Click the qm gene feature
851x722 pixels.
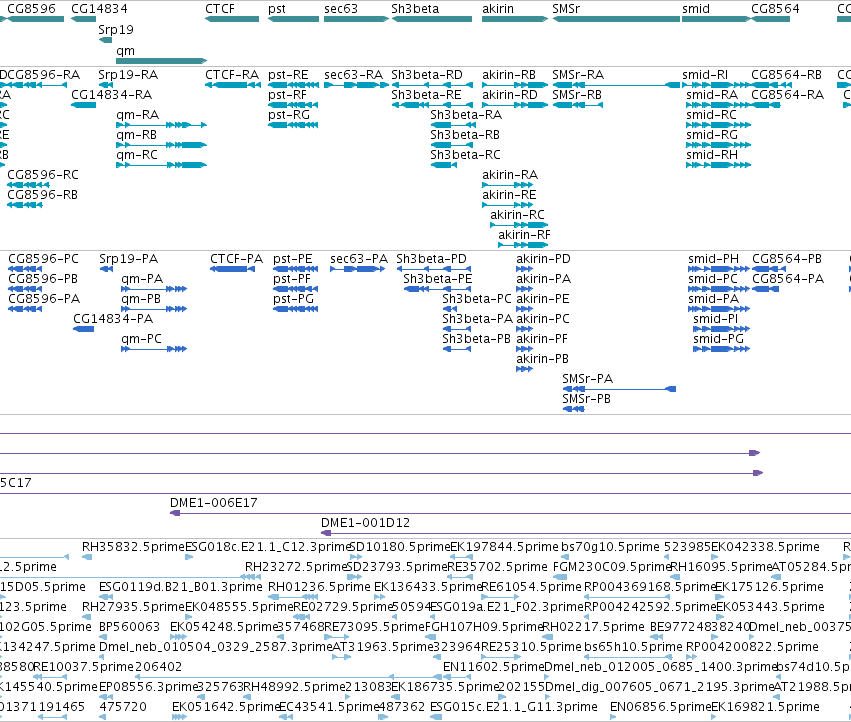(x=161, y=61)
